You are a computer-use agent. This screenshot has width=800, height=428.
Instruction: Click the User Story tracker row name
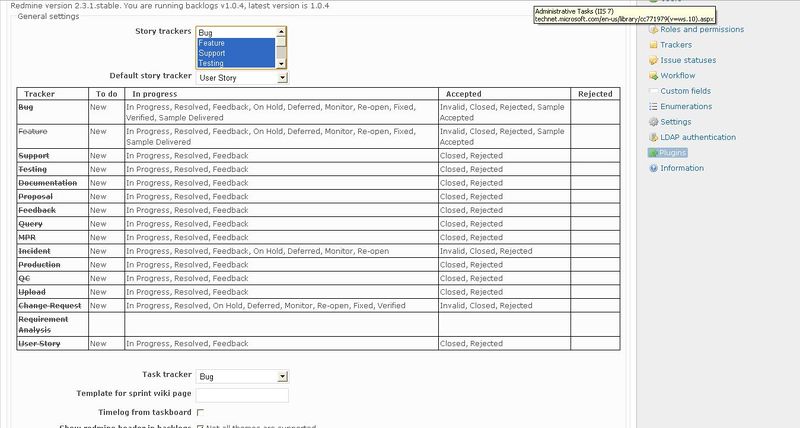click(x=39, y=343)
